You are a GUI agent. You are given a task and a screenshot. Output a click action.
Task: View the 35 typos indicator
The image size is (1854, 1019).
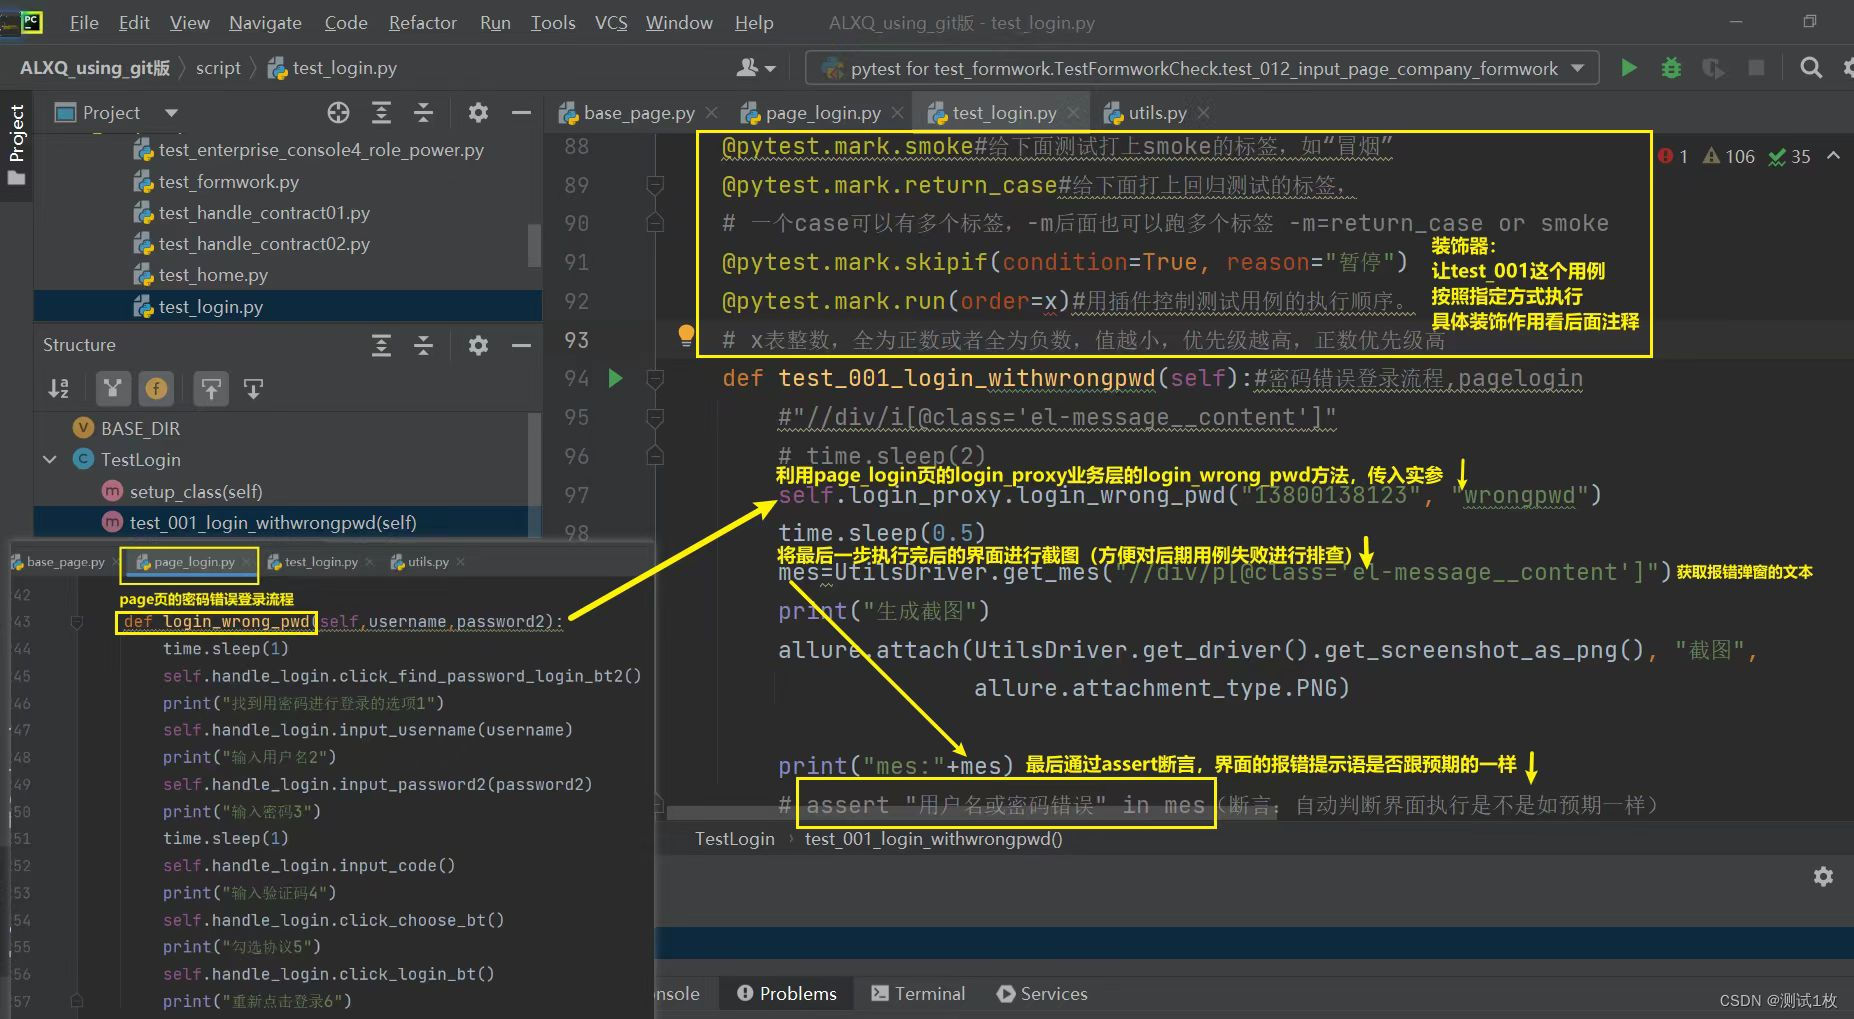coord(1790,156)
